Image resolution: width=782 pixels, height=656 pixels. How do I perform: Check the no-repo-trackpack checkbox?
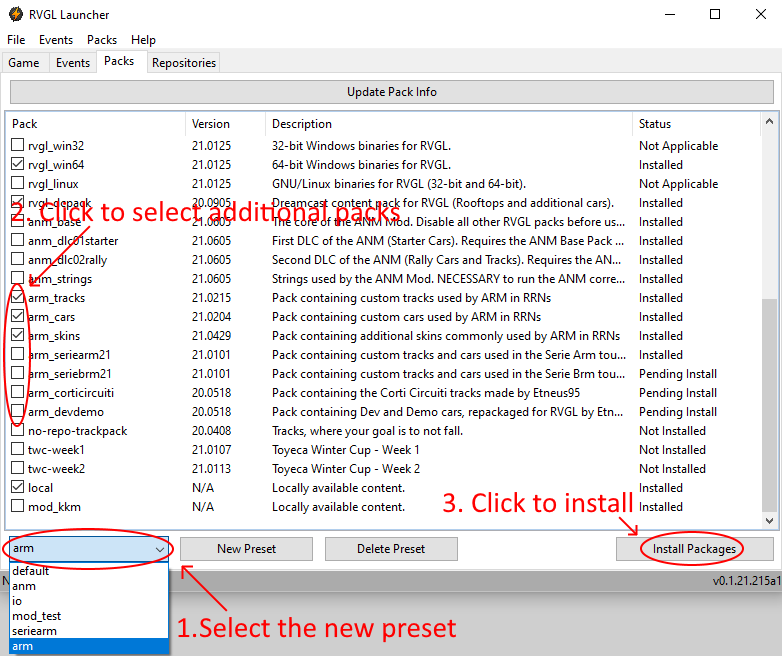(17, 430)
